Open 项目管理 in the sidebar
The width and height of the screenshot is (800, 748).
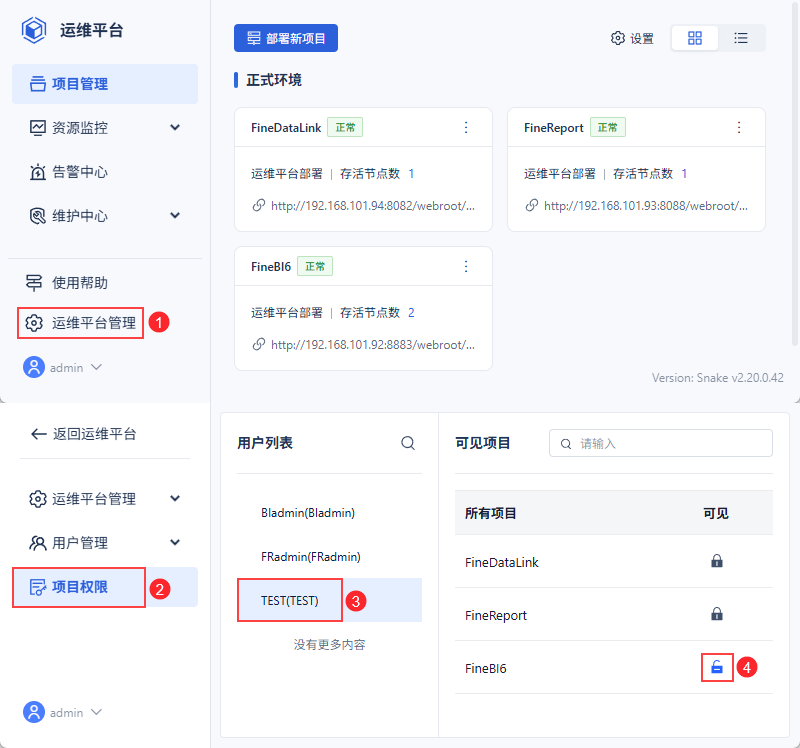point(105,84)
